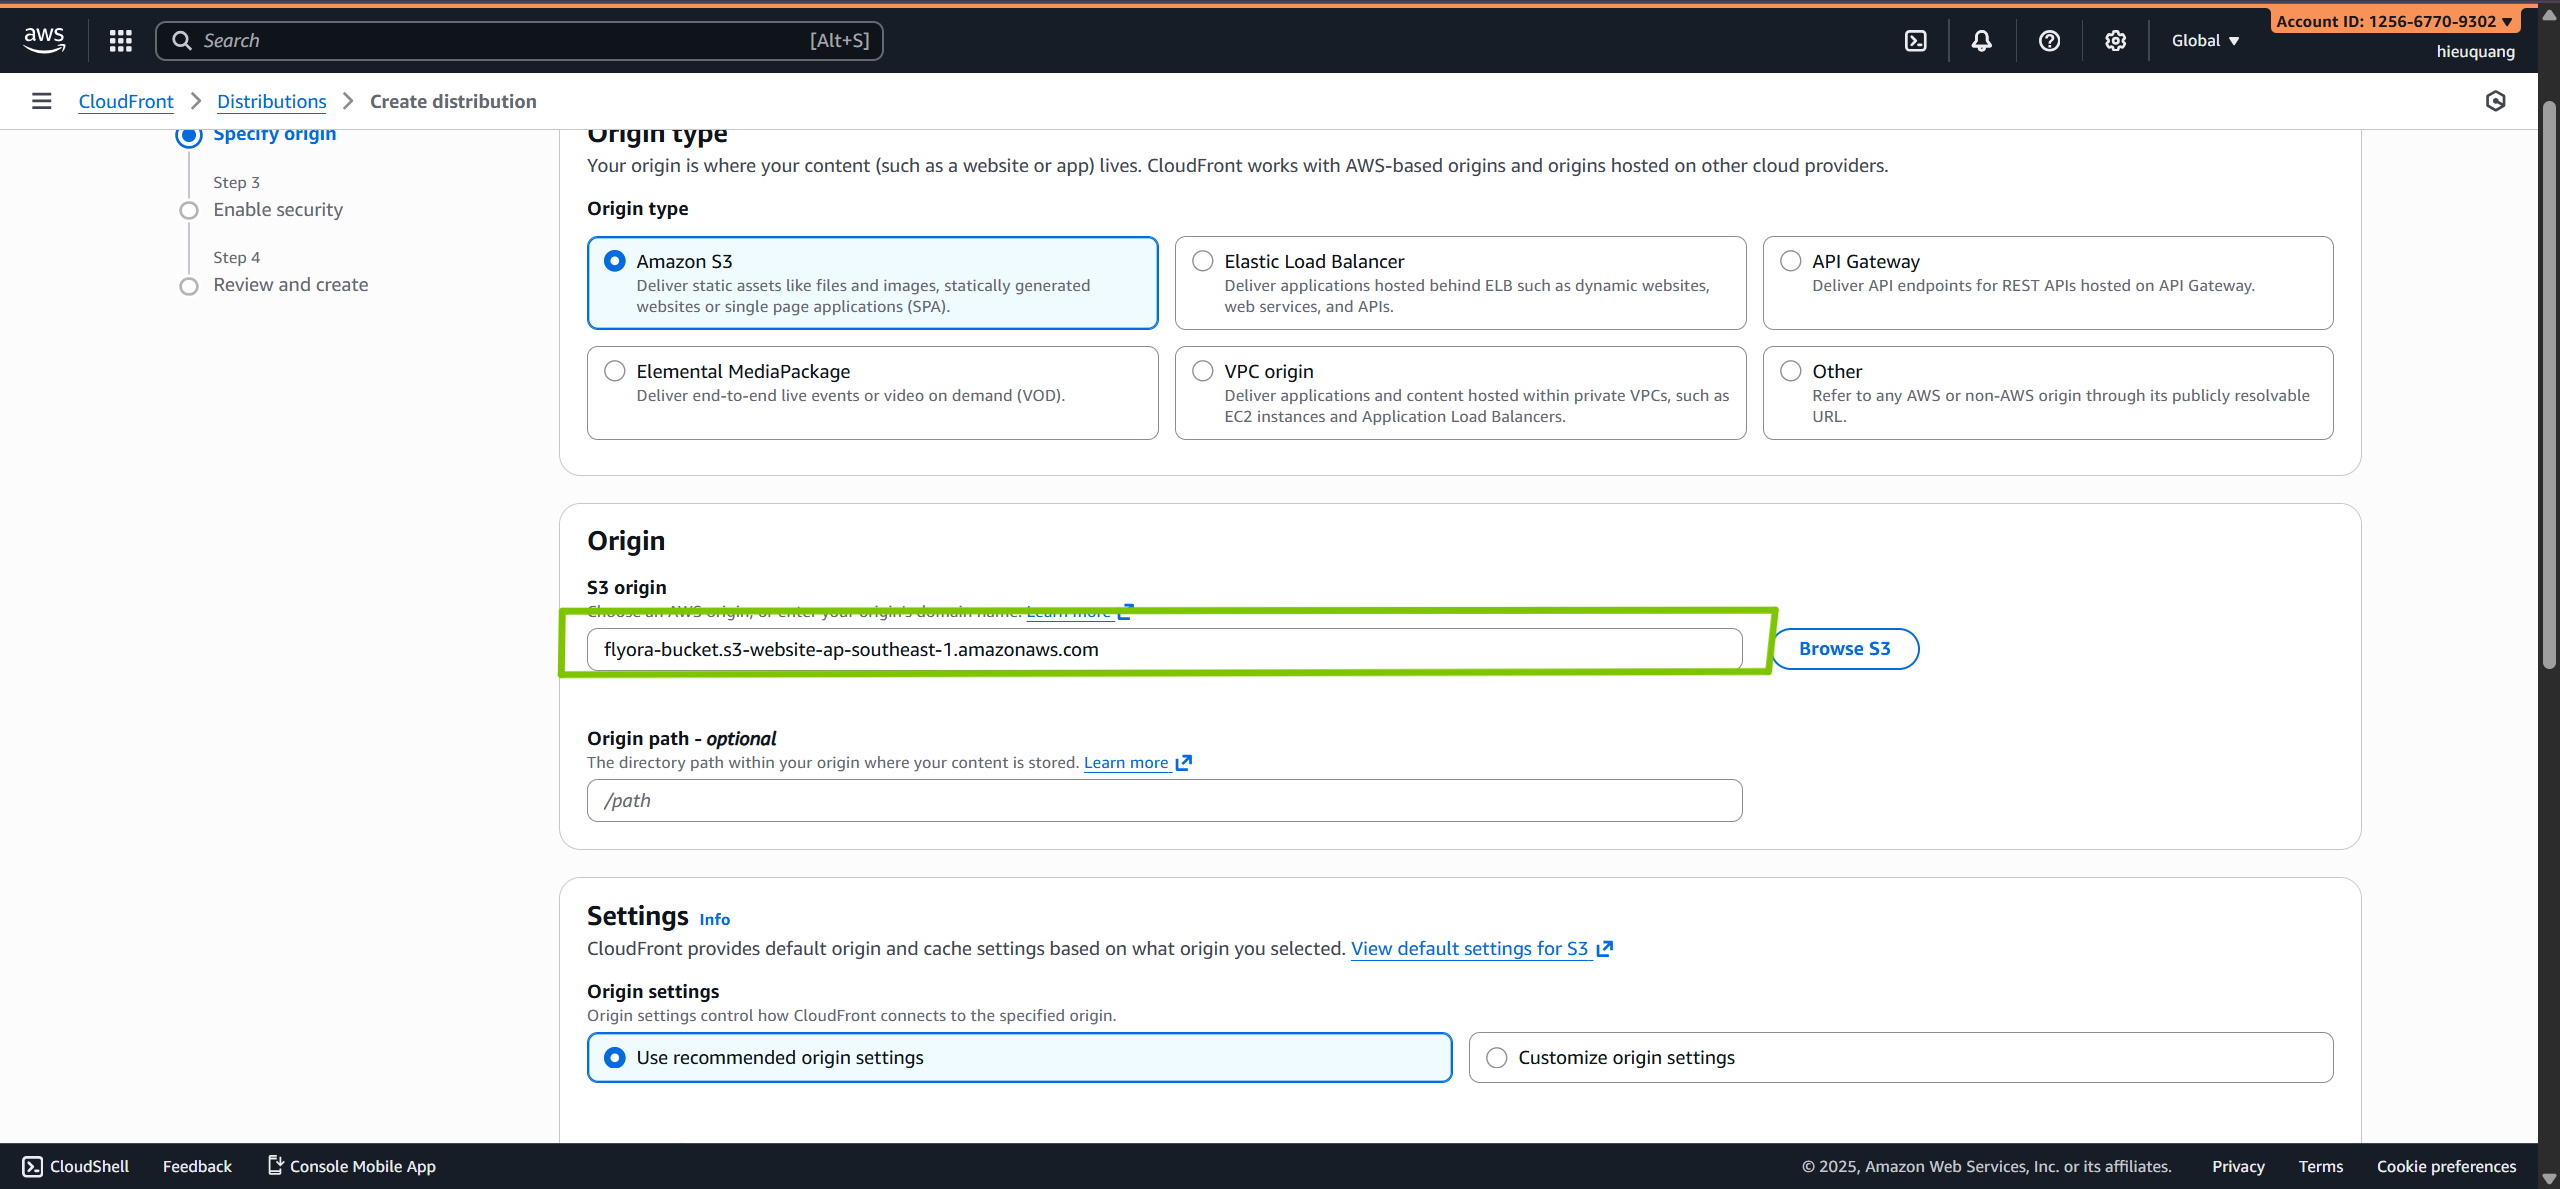The width and height of the screenshot is (2560, 1189).
Task: Select Customize origin settings option
Action: tap(1497, 1058)
